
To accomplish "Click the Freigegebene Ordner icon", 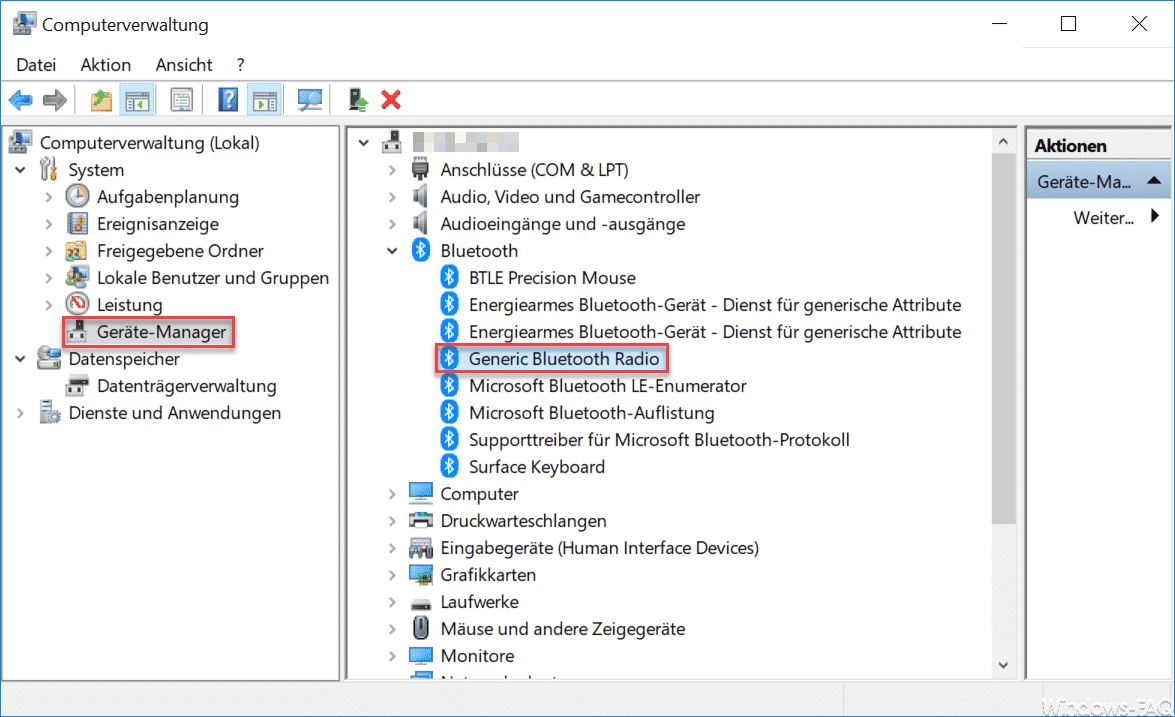I will 77,250.
